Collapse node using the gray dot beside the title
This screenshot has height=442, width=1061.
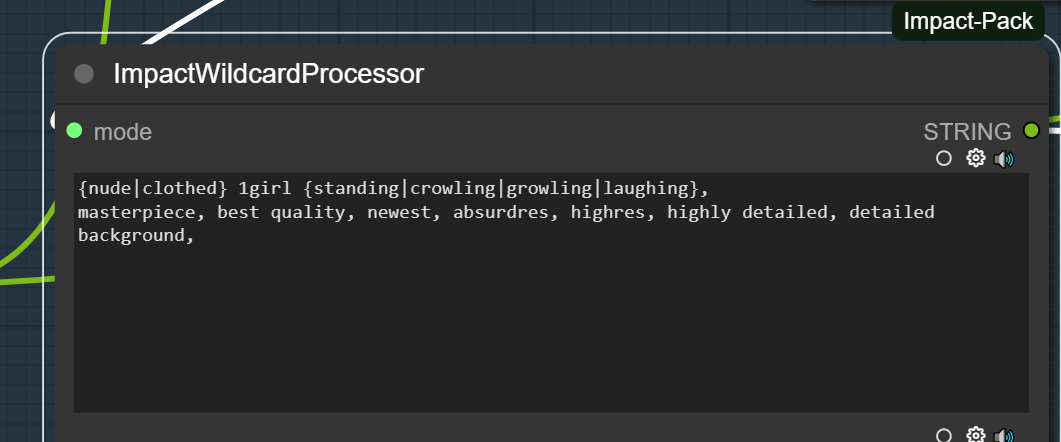tap(84, 73)
